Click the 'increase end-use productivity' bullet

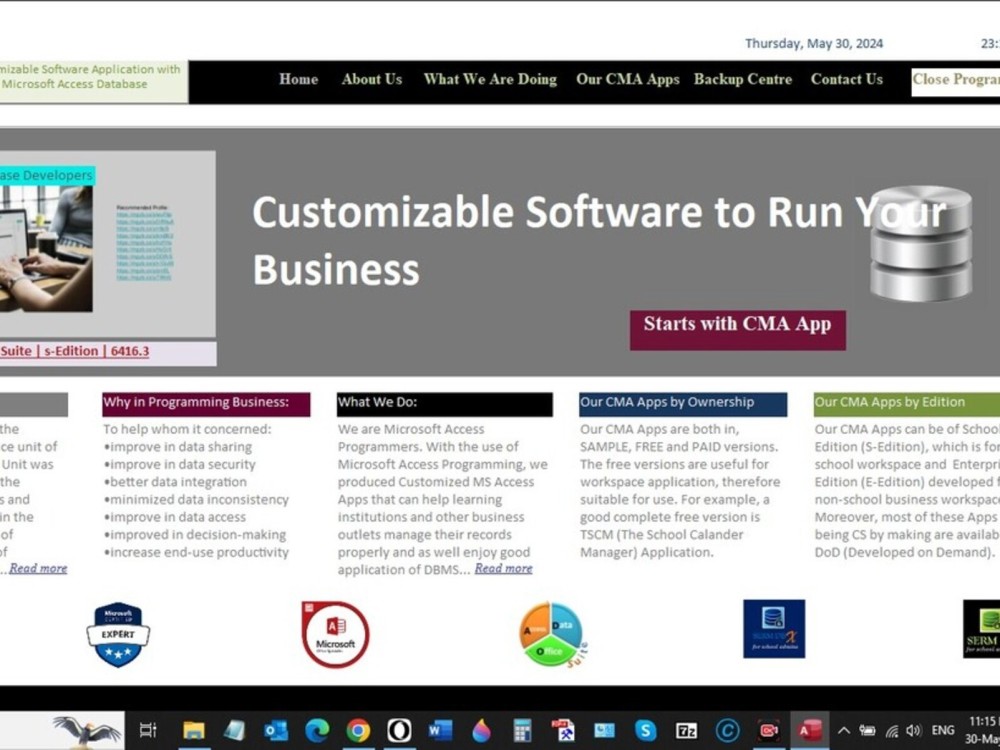[x=196, y=552]
